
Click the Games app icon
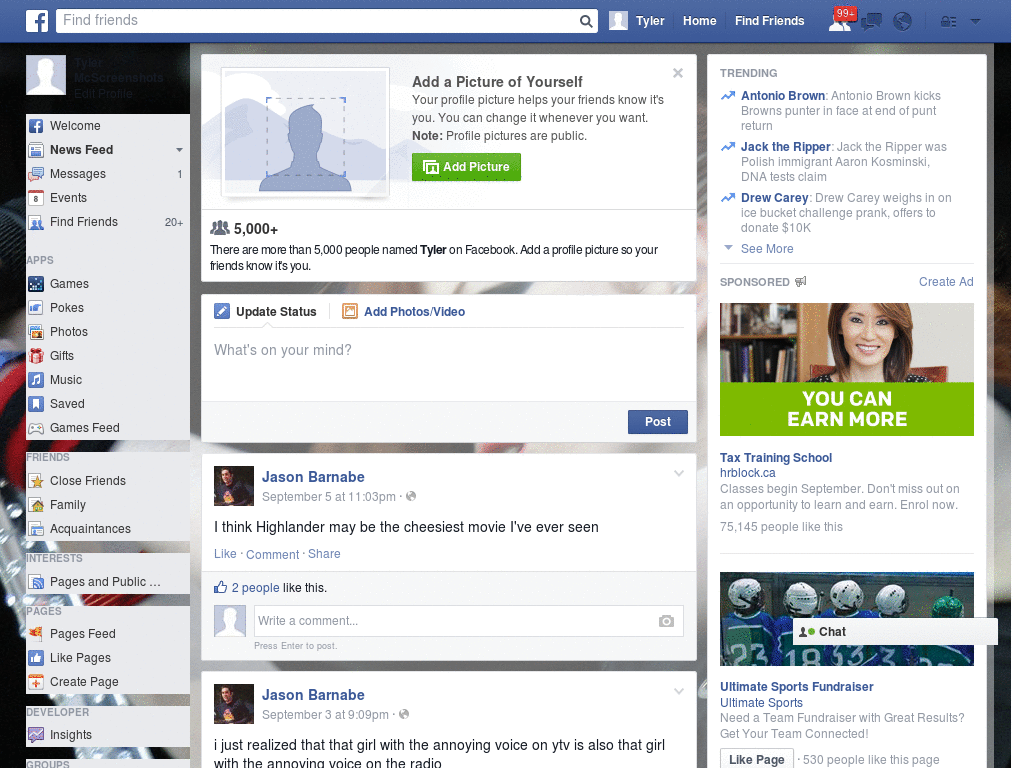(36, 284)
